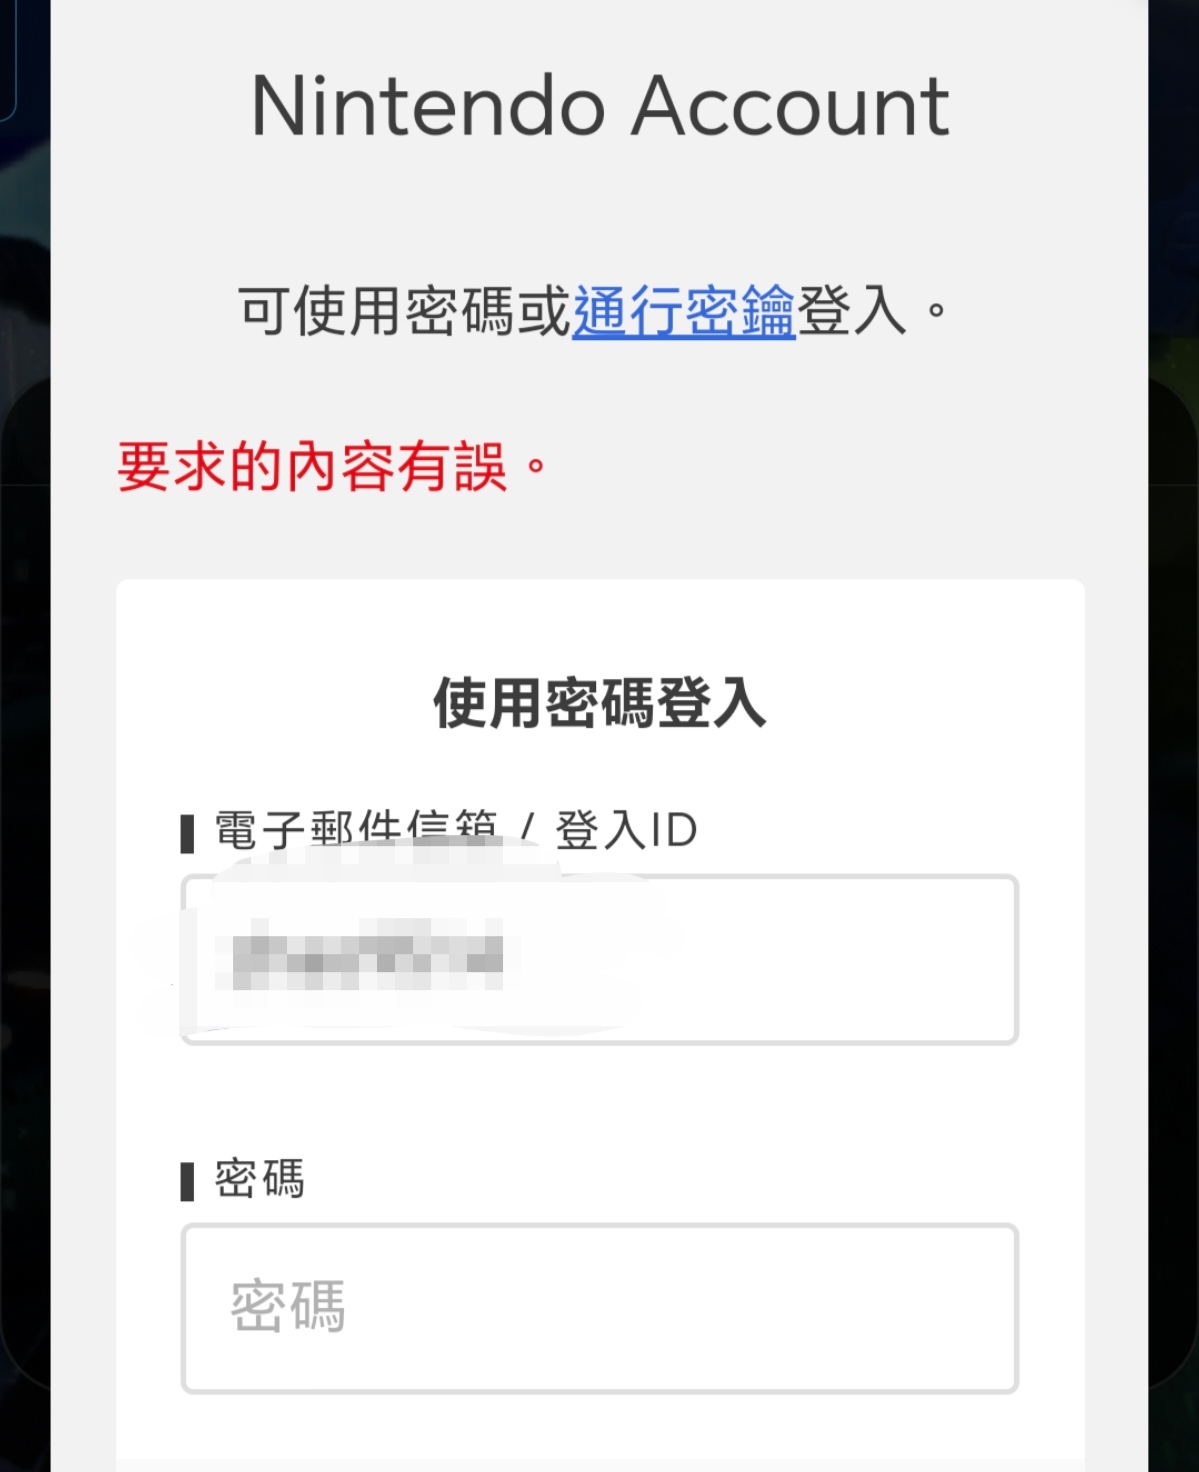Click the black marker bar beside 密碼 label
The height and width of the screenshot is (1472, 1199).
pos(187,1181)
